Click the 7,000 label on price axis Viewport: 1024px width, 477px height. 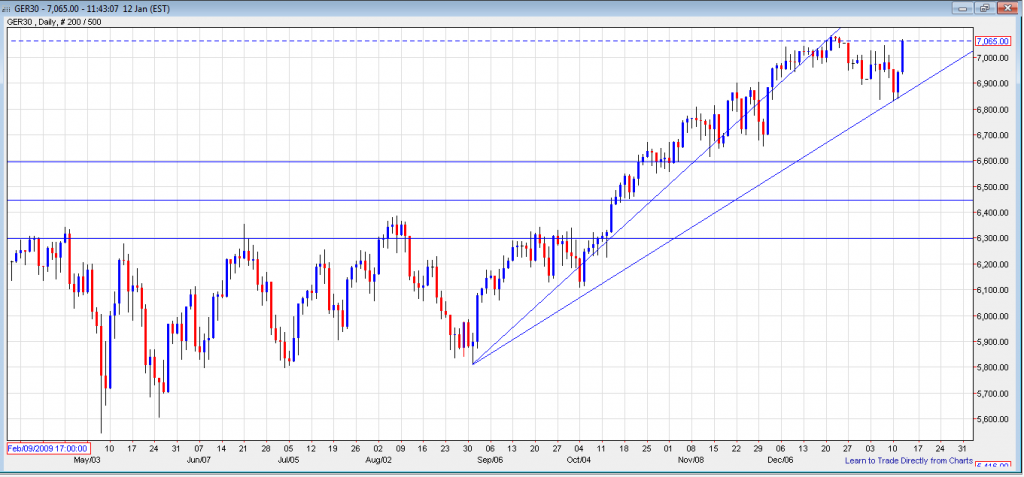point(989,58)
